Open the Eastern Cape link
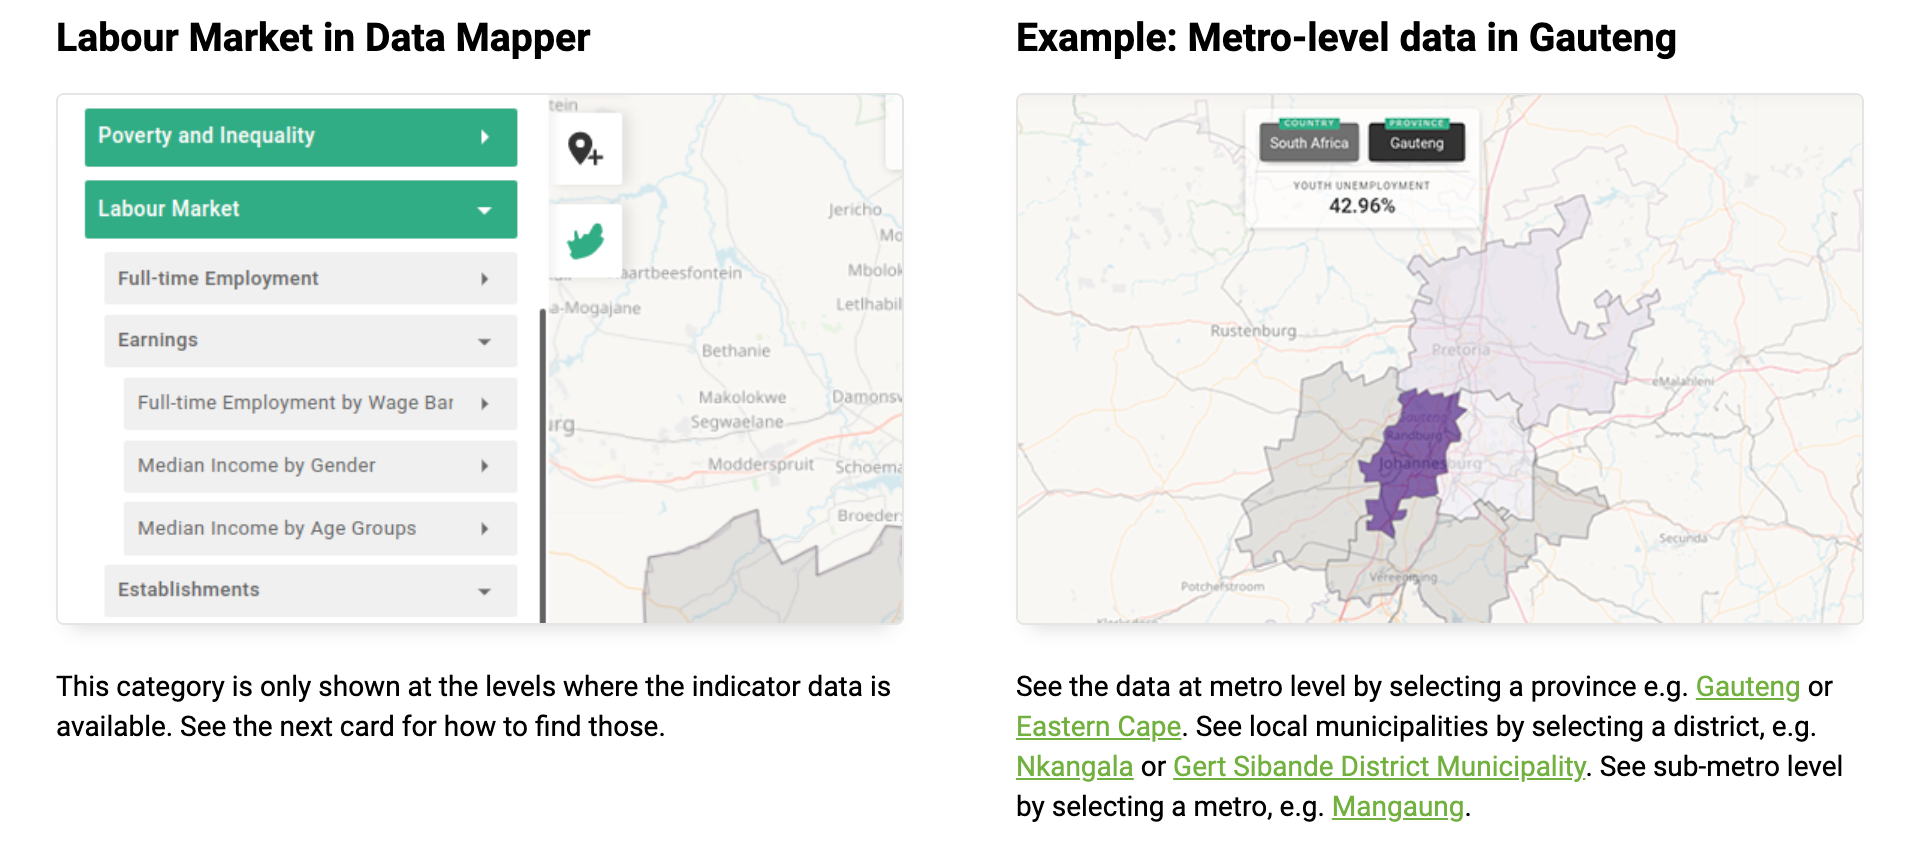Image resolution: width=1918 pixels, height=852 pixels. click(1098, 727)
